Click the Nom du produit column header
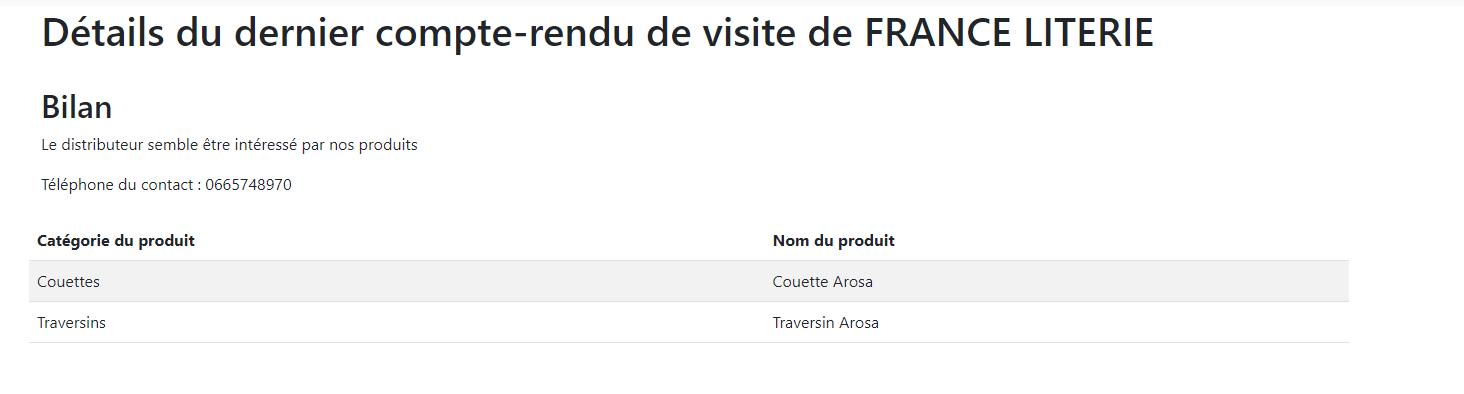Image resolution: width=1464 pixels, height=394 pixels. [834, 241]
